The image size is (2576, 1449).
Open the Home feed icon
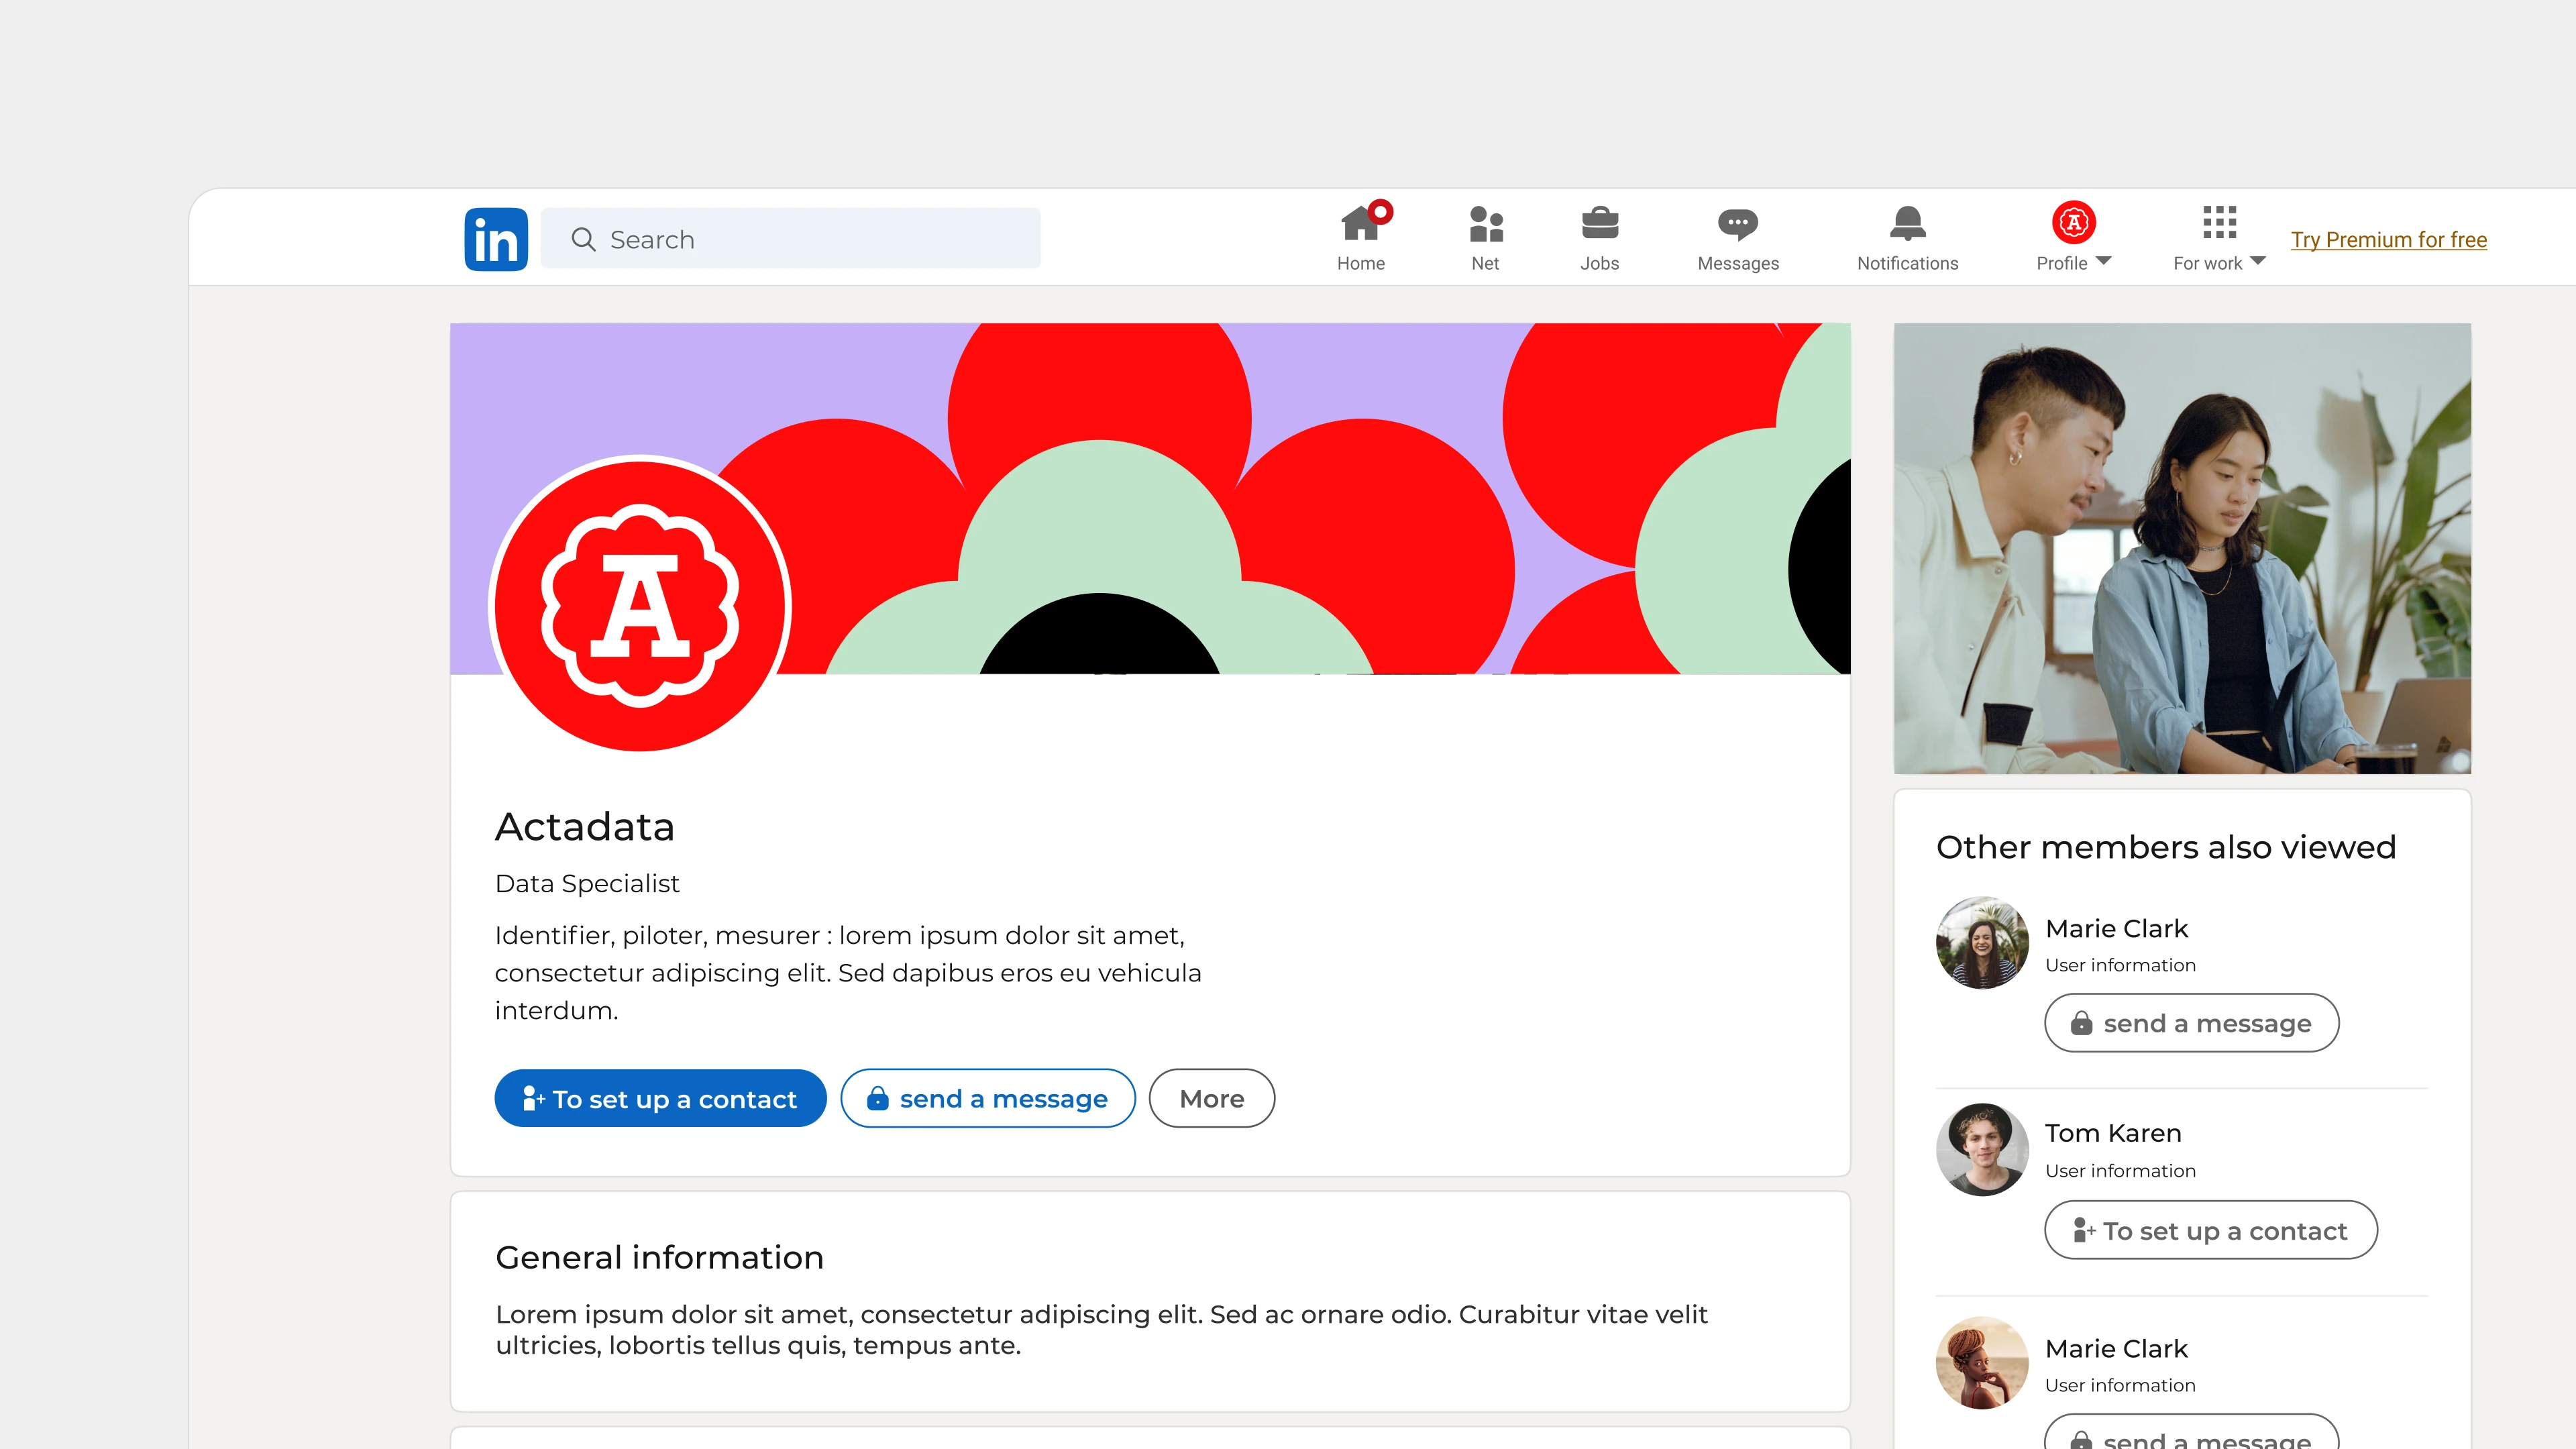click(1360, 223)
